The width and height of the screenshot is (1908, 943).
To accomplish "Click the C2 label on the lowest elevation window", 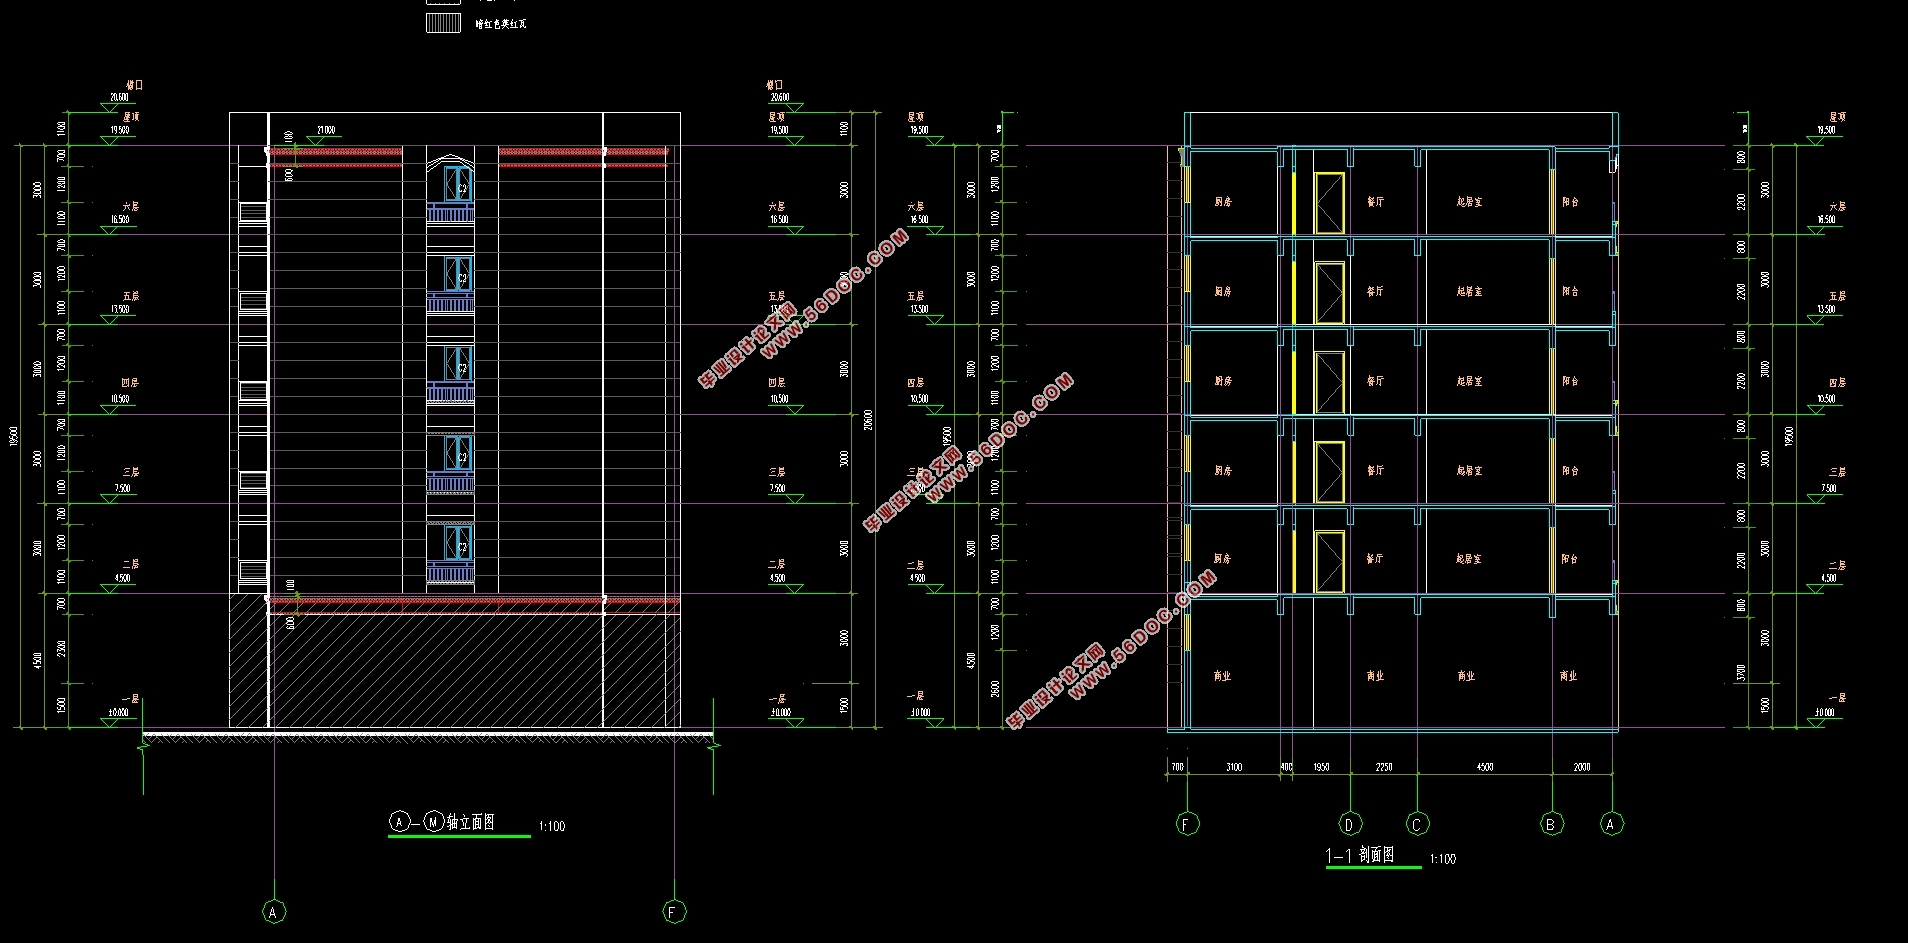I will pyautogui.click(x=462, y=547).
